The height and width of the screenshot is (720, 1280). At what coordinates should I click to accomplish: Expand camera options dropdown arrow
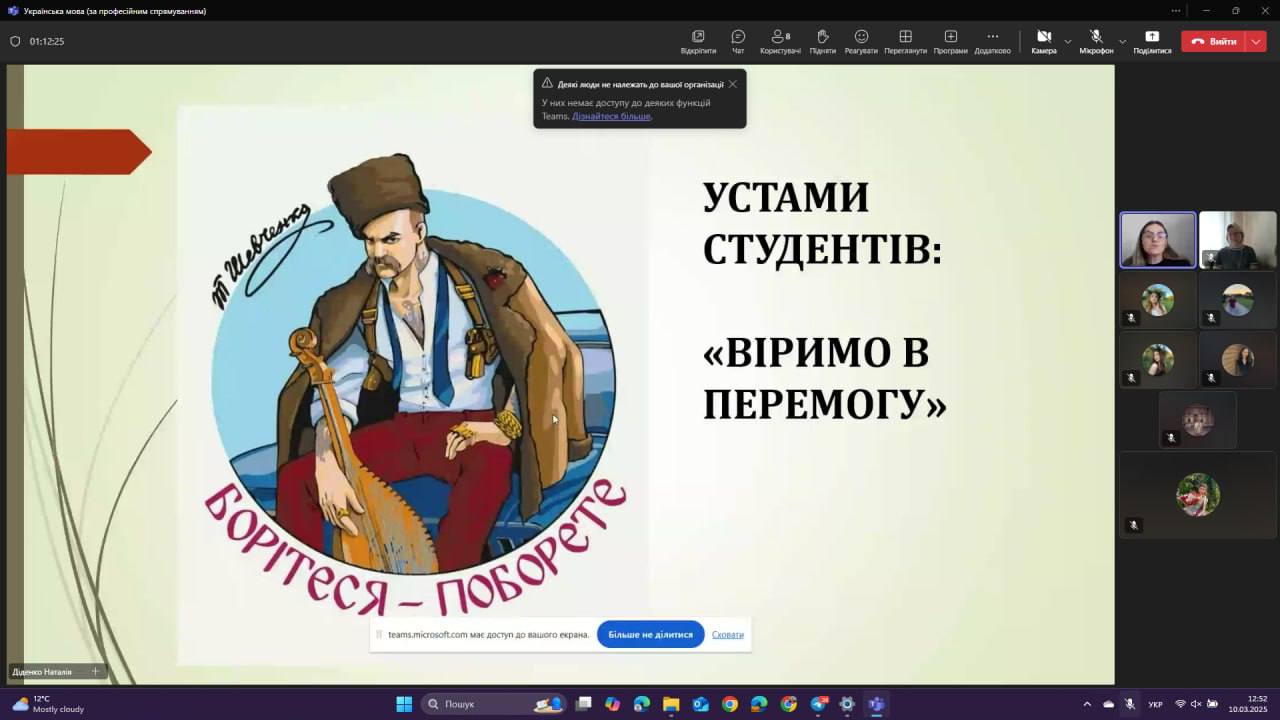tap(1068, 42)
